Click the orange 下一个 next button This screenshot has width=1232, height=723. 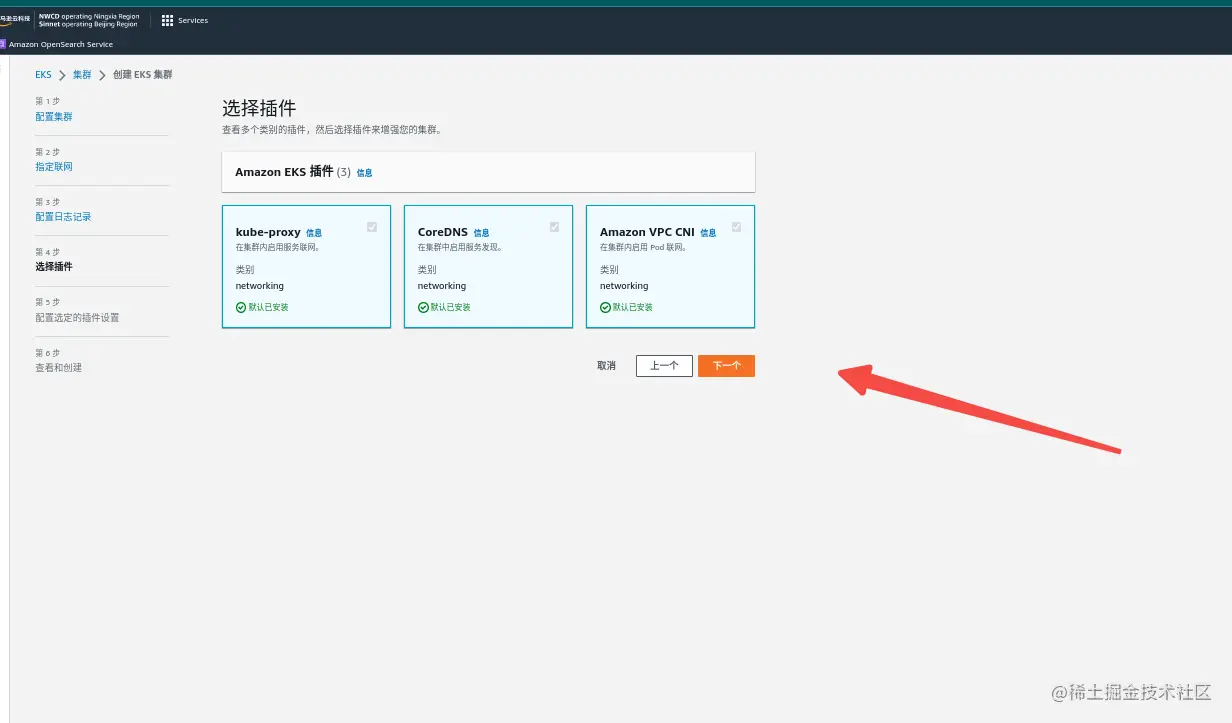(x=726, y=366)
